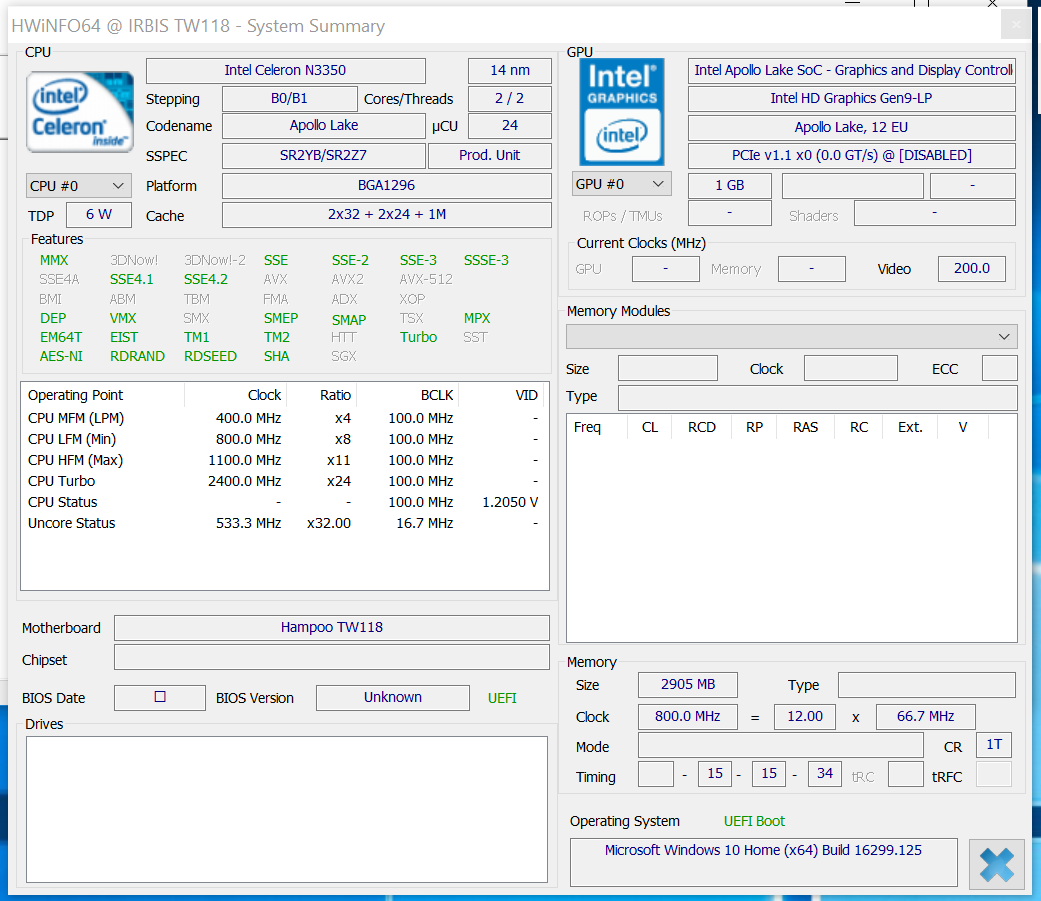The image size is (1041, 901).
Task: Click the Prod. Unit field
Action: pos(490,155)
